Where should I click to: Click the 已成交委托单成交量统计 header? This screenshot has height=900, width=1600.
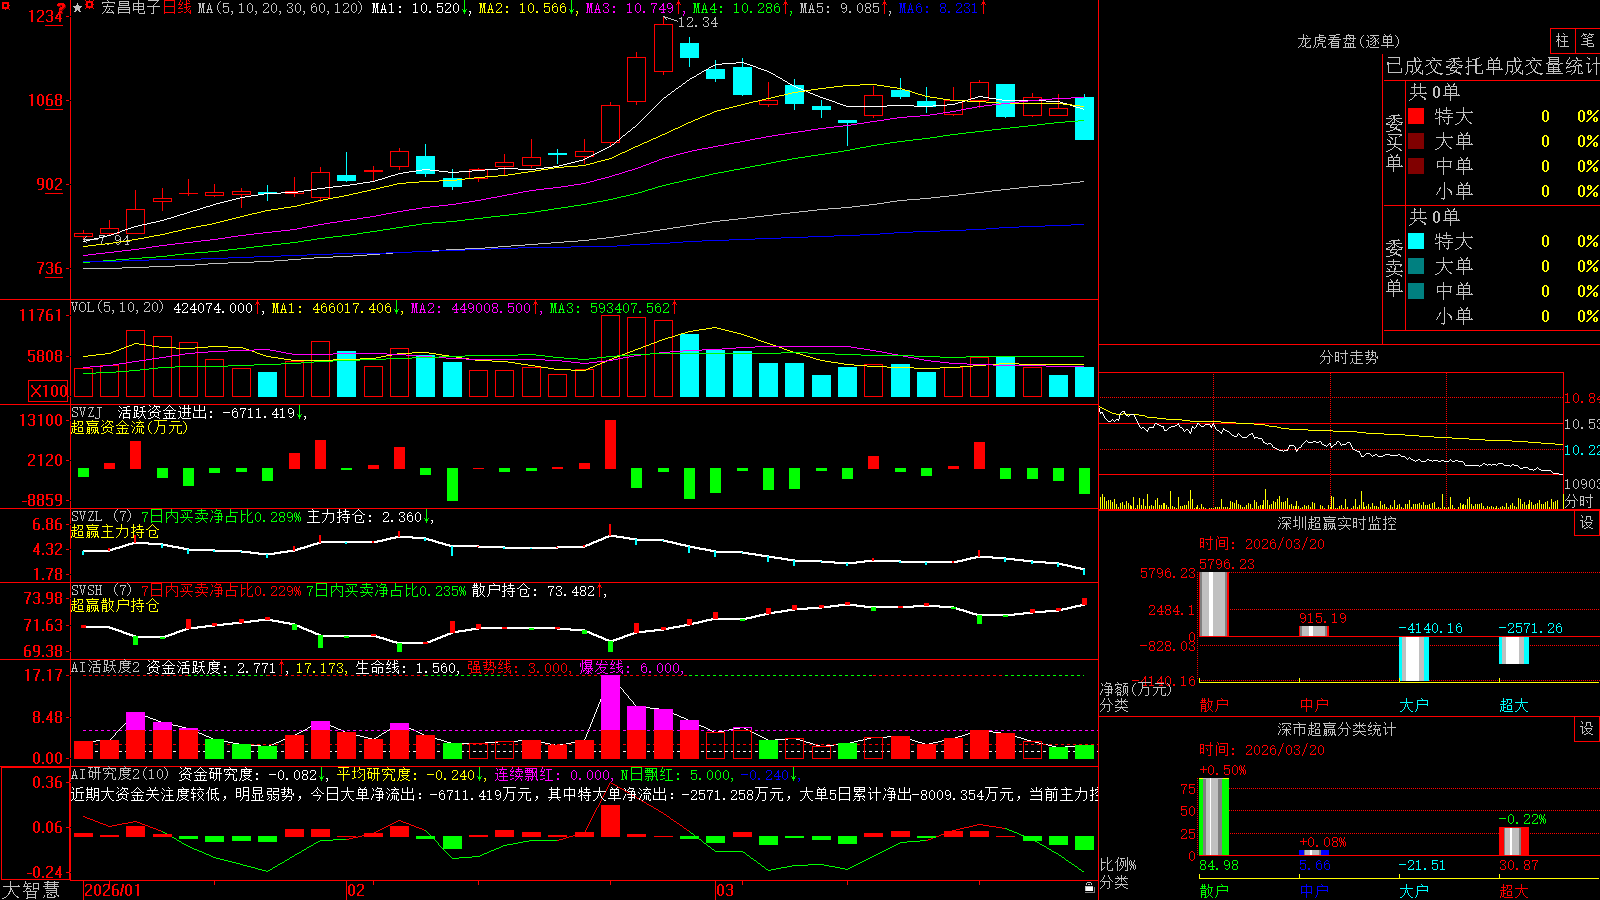coord(1492,66)
